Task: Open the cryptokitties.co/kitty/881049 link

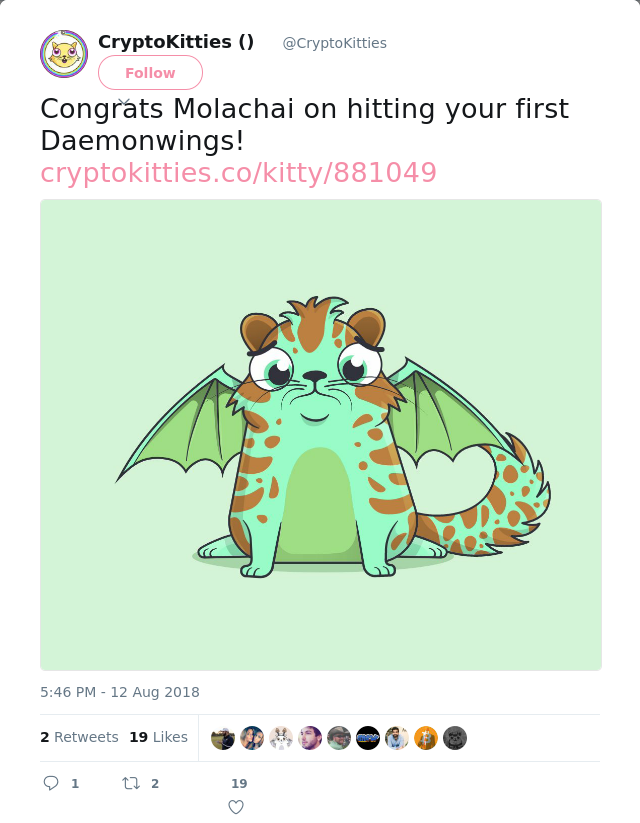Action: click(238, 173)
